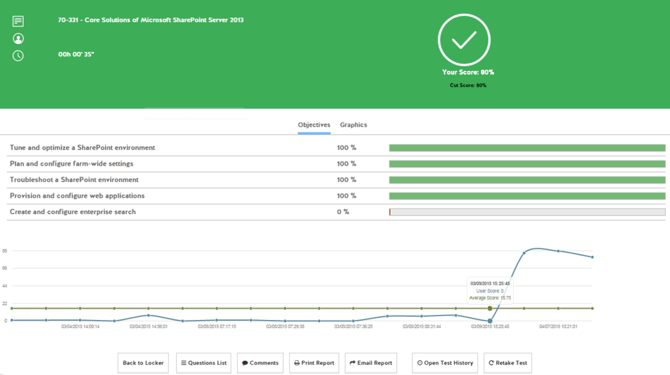Click Tune and optimize progress bar
The image size is (670, 375).
coord(527,148)
